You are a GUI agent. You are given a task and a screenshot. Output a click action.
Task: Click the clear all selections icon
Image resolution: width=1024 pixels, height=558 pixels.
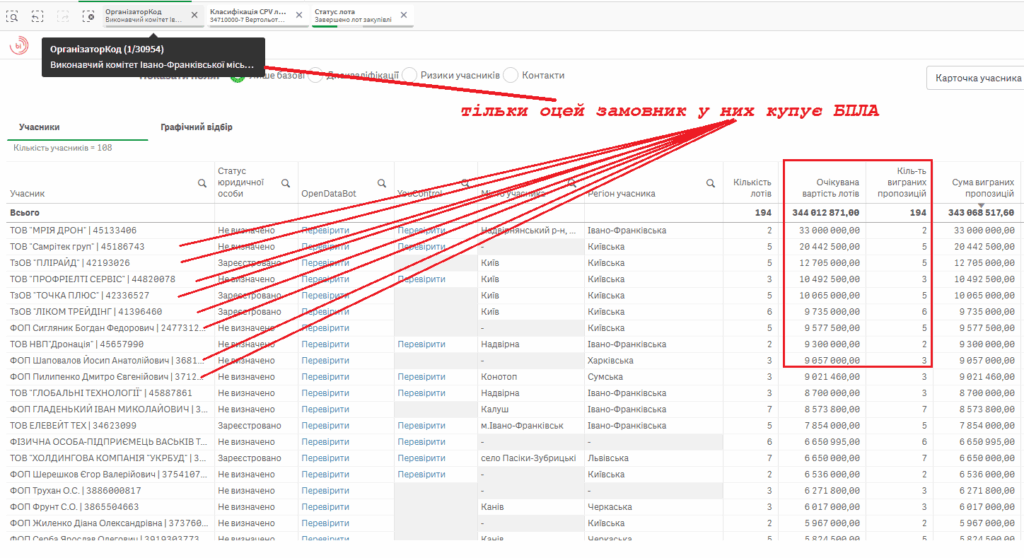90,16
